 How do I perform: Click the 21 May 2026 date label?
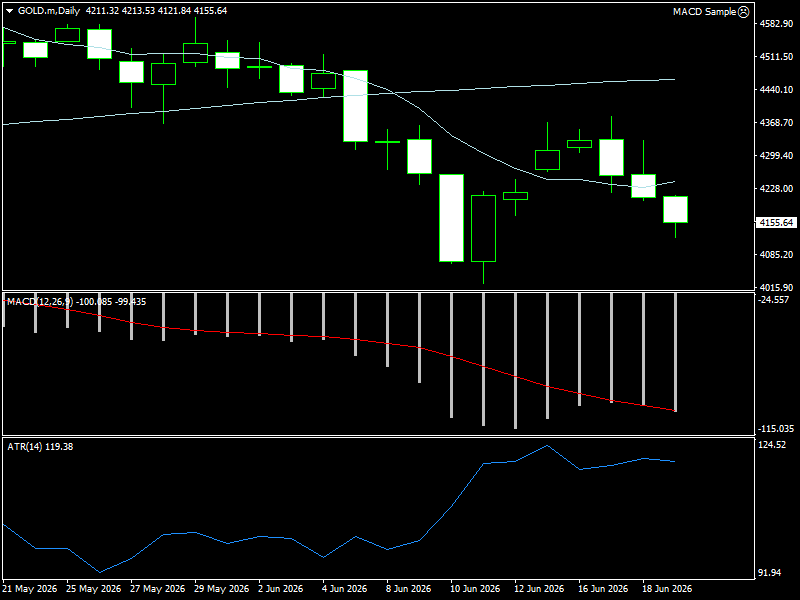pyautogui.click(x=30, y=588)
